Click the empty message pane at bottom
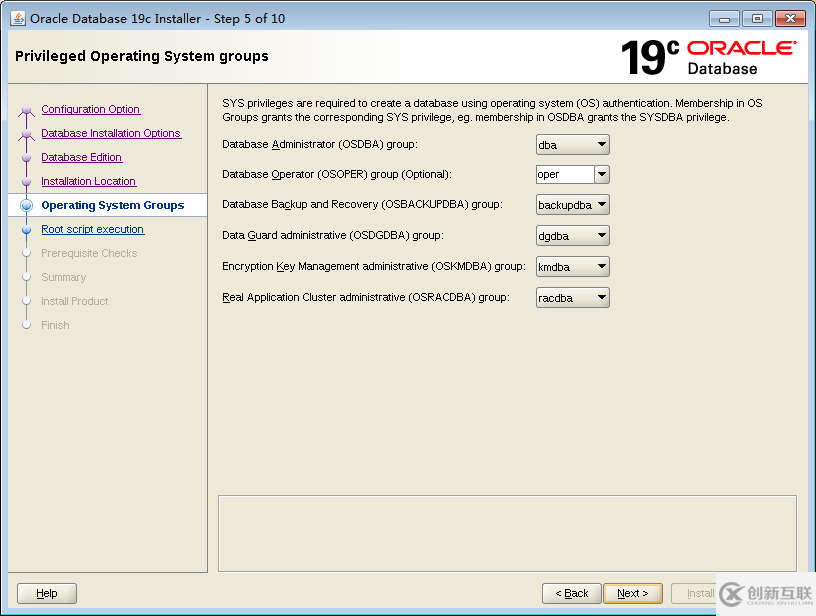The image size is (816, 616). 507,533
